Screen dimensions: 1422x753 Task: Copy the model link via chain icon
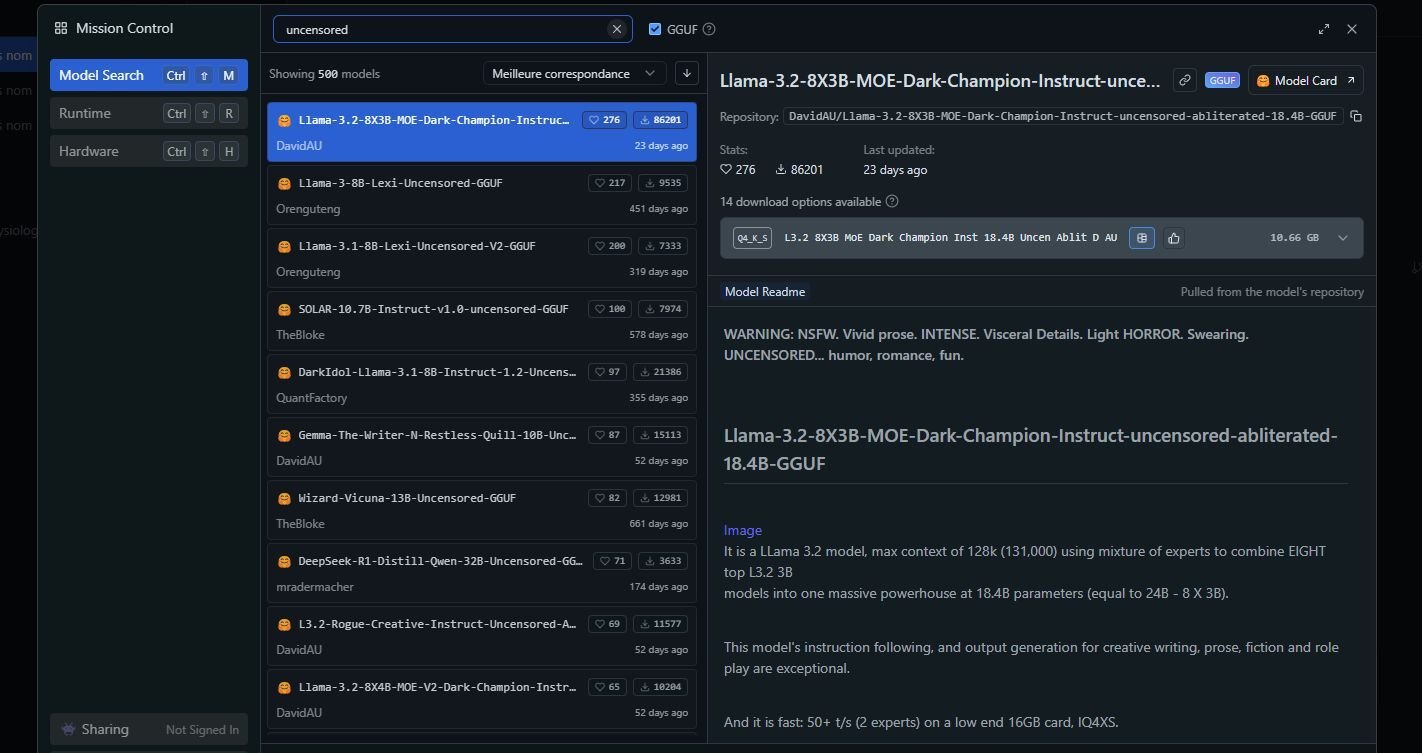(x=1184, y=80)
